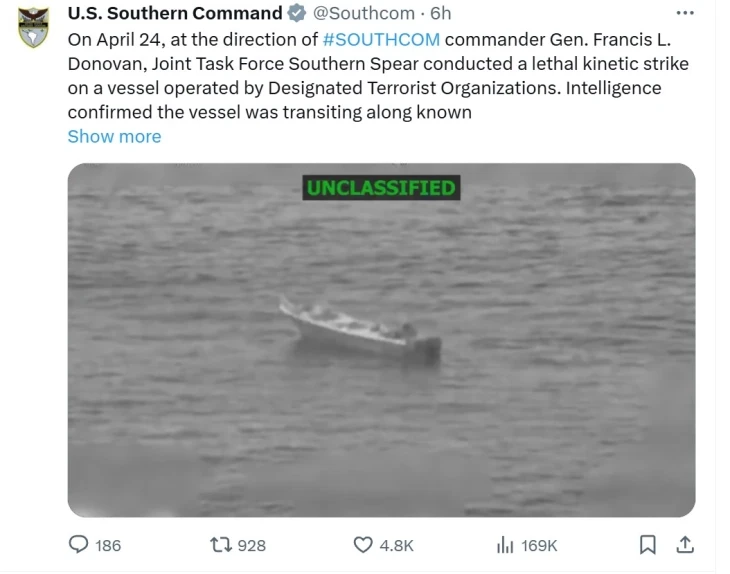Image resolution: width=730 pixels, height=574 pixels.
Task: Click the 4.8K likes count
Action: click(397, 545)
